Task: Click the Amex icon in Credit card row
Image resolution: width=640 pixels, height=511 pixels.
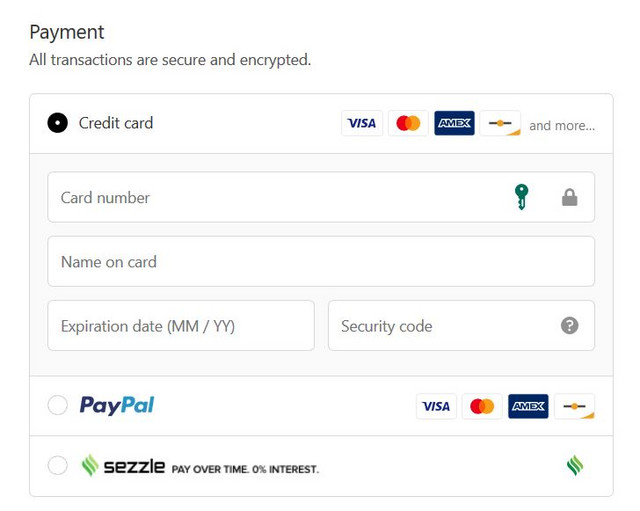Action: (454, 124)
